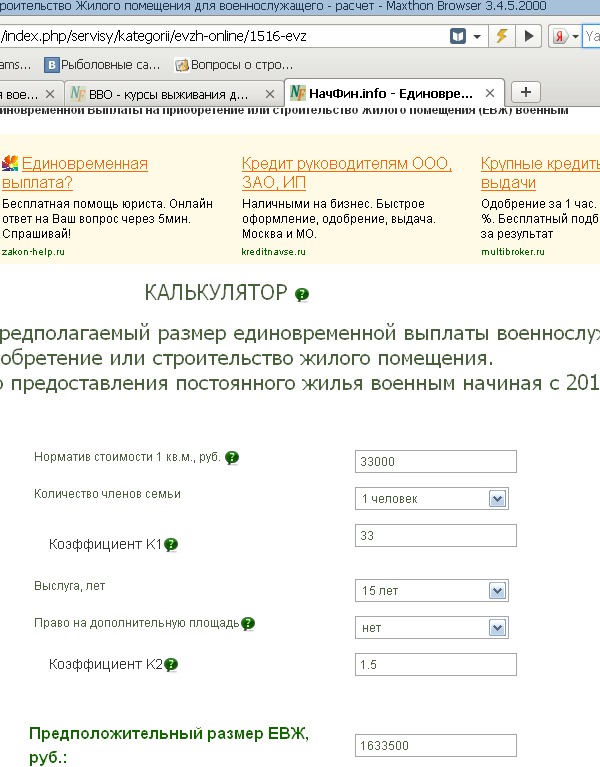The image size is (600, 767).
Task: Click help icon beside Норматив стоимости 1 кв.м.
Action: pyautogui.click(x=232, y=458)
